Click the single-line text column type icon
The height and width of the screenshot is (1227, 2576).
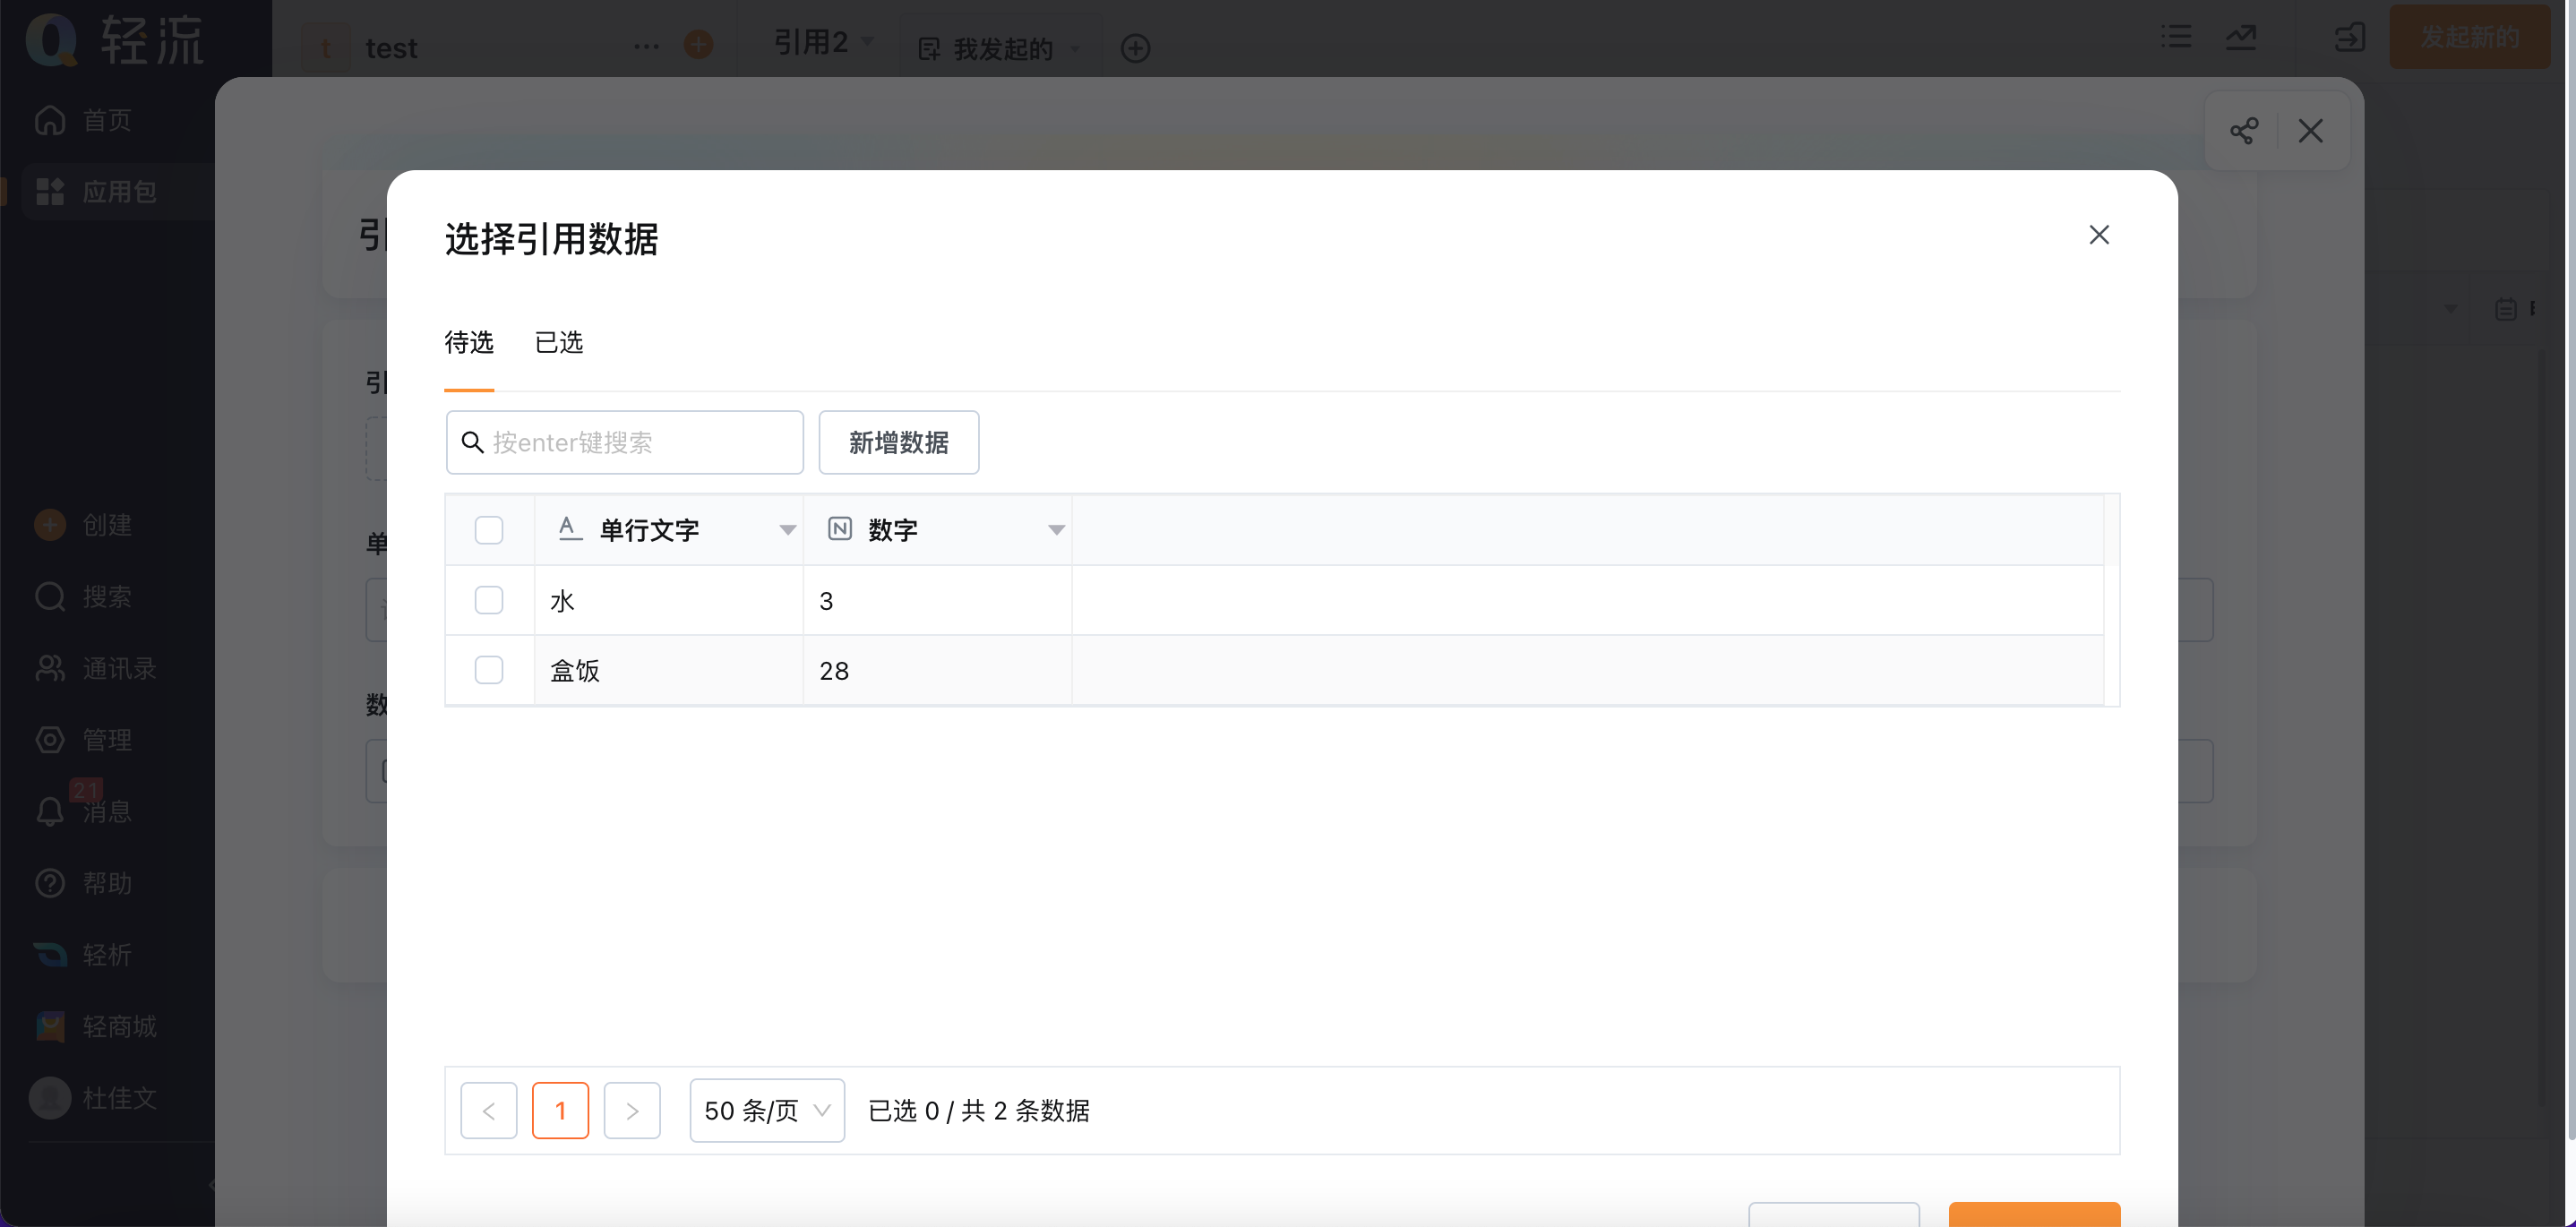[x=570, y=529]
